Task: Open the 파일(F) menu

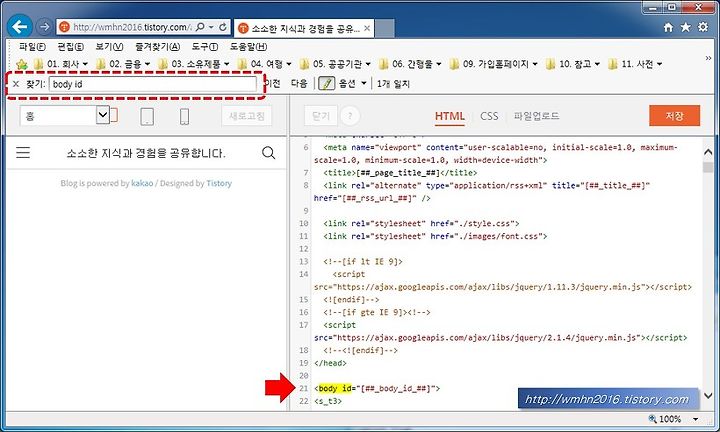Action: [x=32, y=47]
